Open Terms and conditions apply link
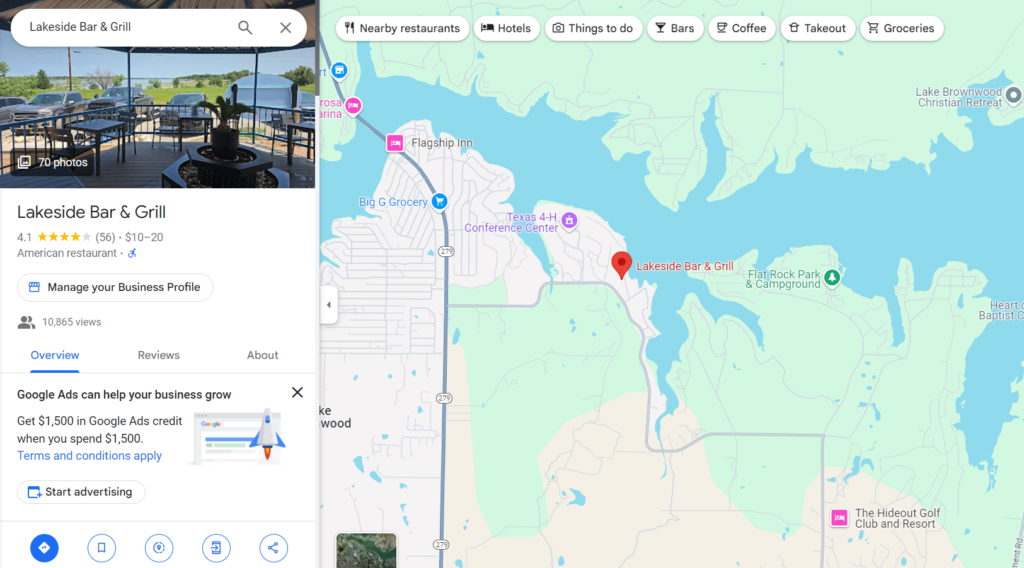Image resolution: width=1024 pixels, height=568 pixels. (x=89, y=456)
